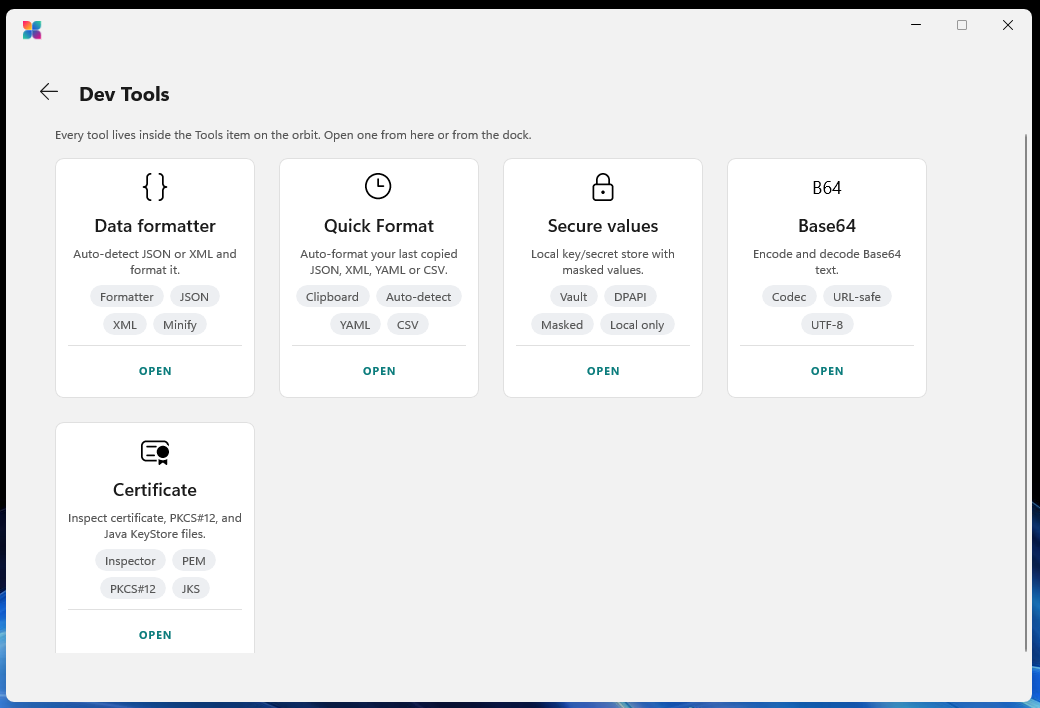Click the YAML tag chip
This screenshot has width=1040, height=708.
355,324
